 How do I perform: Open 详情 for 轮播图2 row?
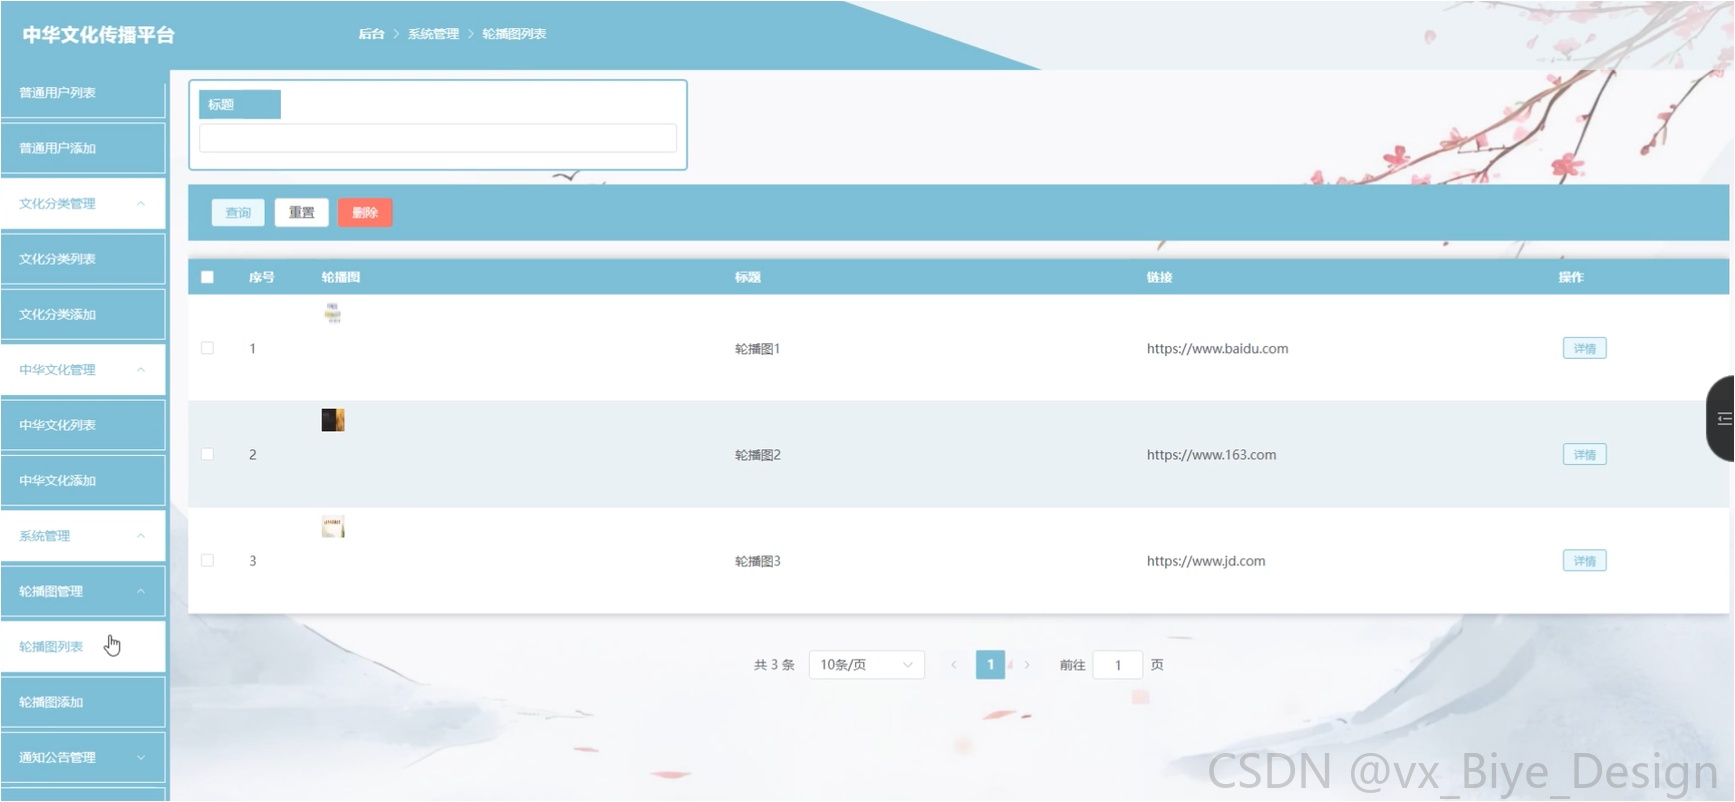pyautogui.click(x=1584, y=454)
